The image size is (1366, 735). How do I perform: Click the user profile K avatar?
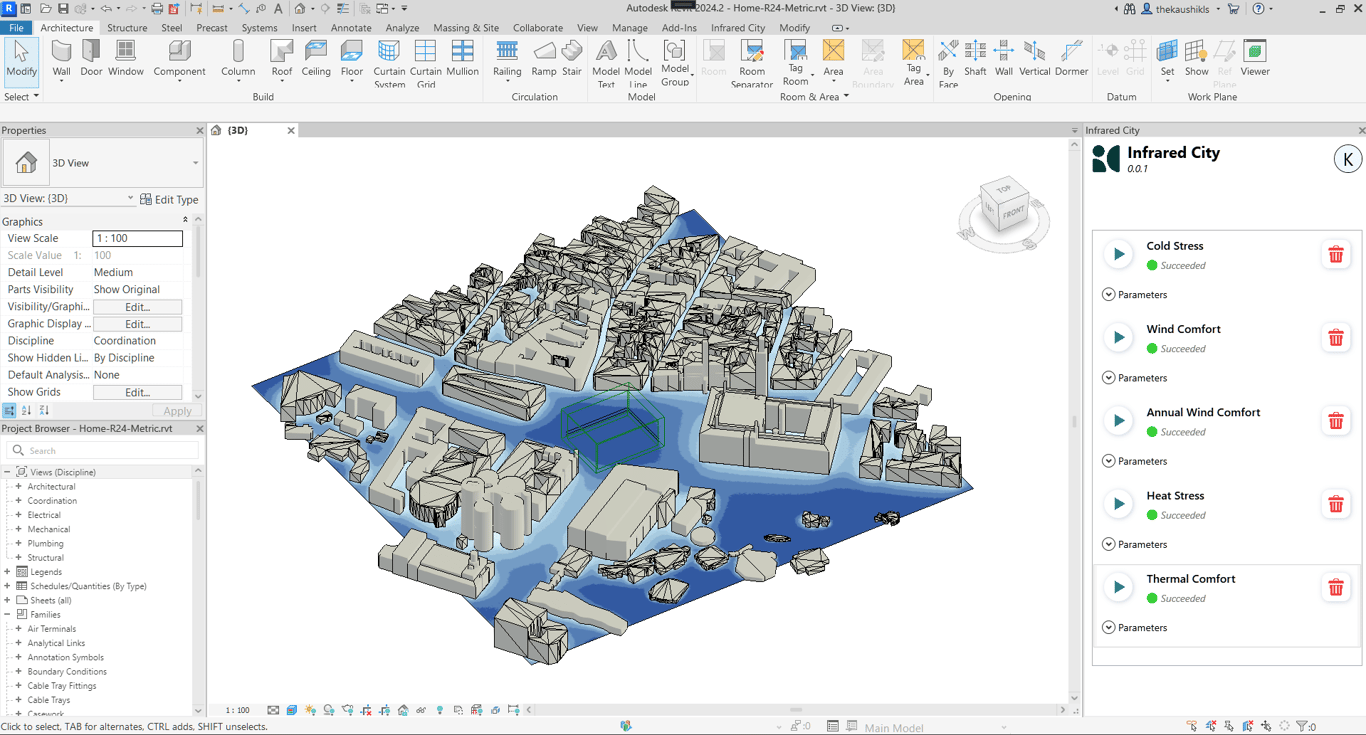1347,159
